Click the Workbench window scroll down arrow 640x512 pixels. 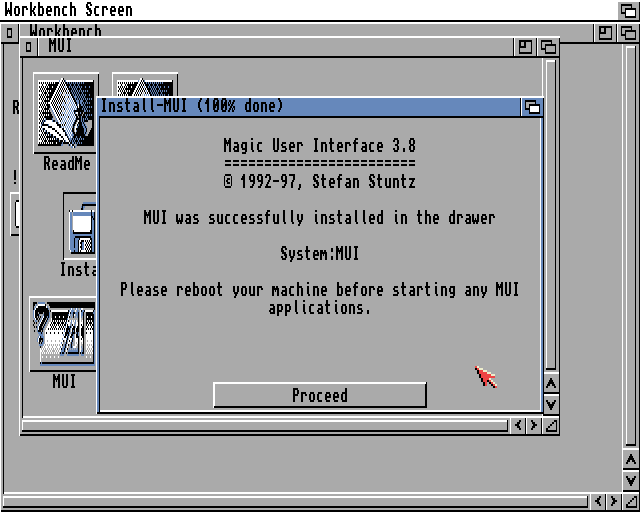click(x=631, y=481)
